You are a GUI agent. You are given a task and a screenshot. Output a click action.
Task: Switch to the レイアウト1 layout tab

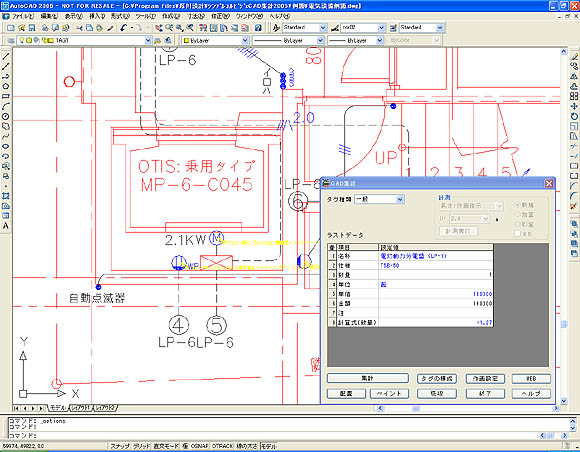[x=81, y=408]
